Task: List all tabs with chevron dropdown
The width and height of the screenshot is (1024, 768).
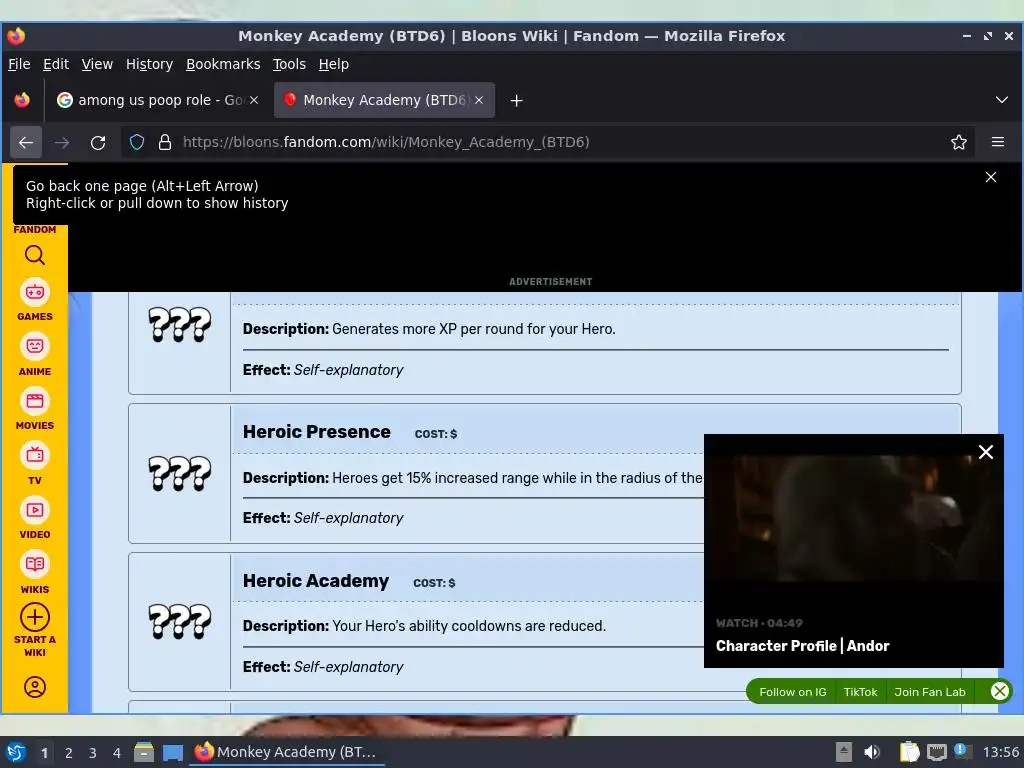Action: click(1002, 100)
